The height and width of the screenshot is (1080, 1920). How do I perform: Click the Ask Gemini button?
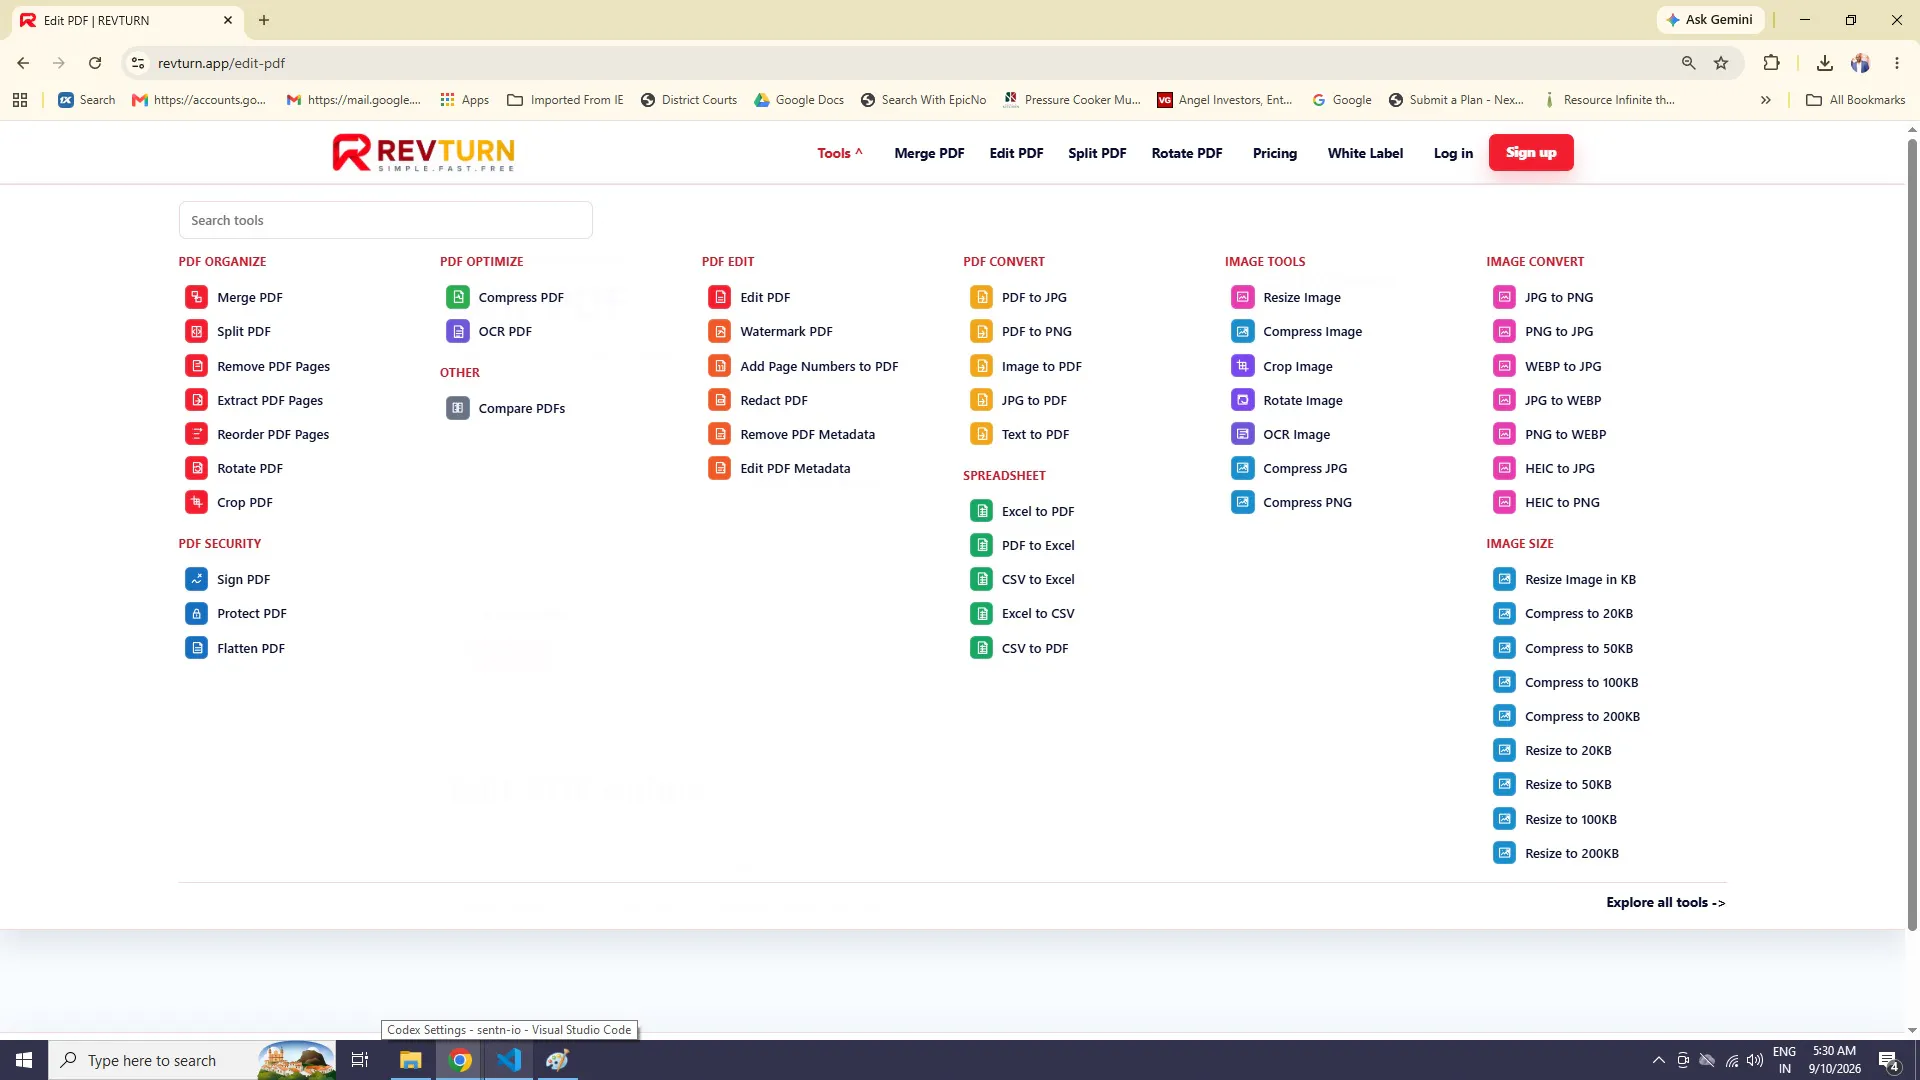pyautogui.click(x=1710, y=20)
